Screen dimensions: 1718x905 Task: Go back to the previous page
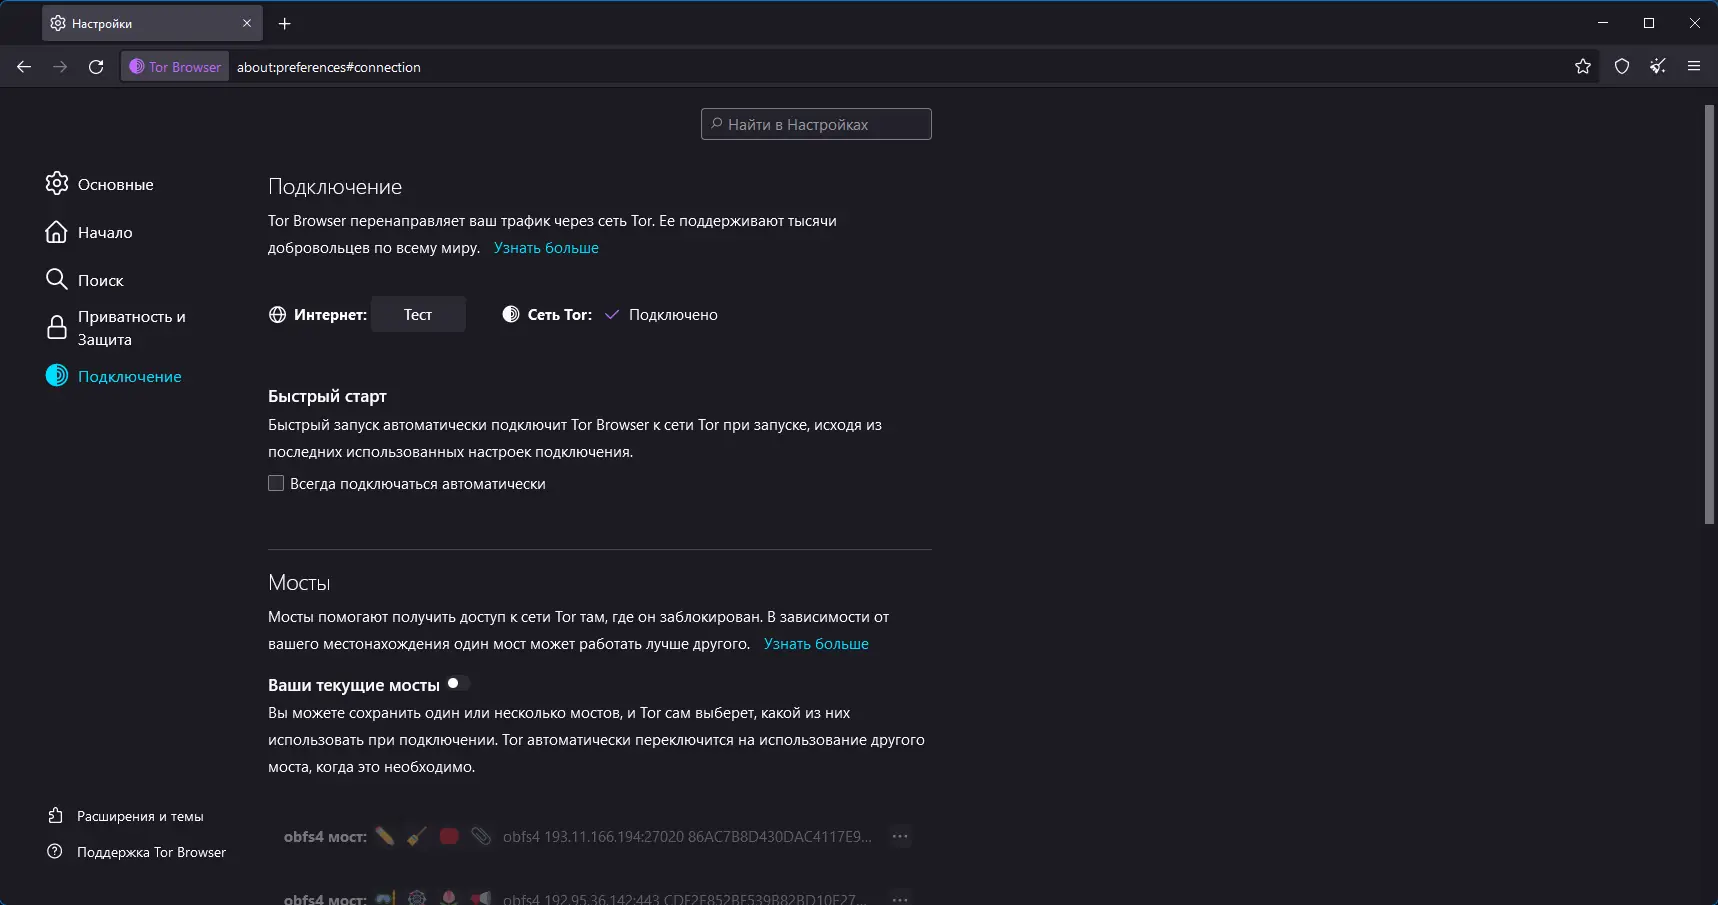point(24,67)
